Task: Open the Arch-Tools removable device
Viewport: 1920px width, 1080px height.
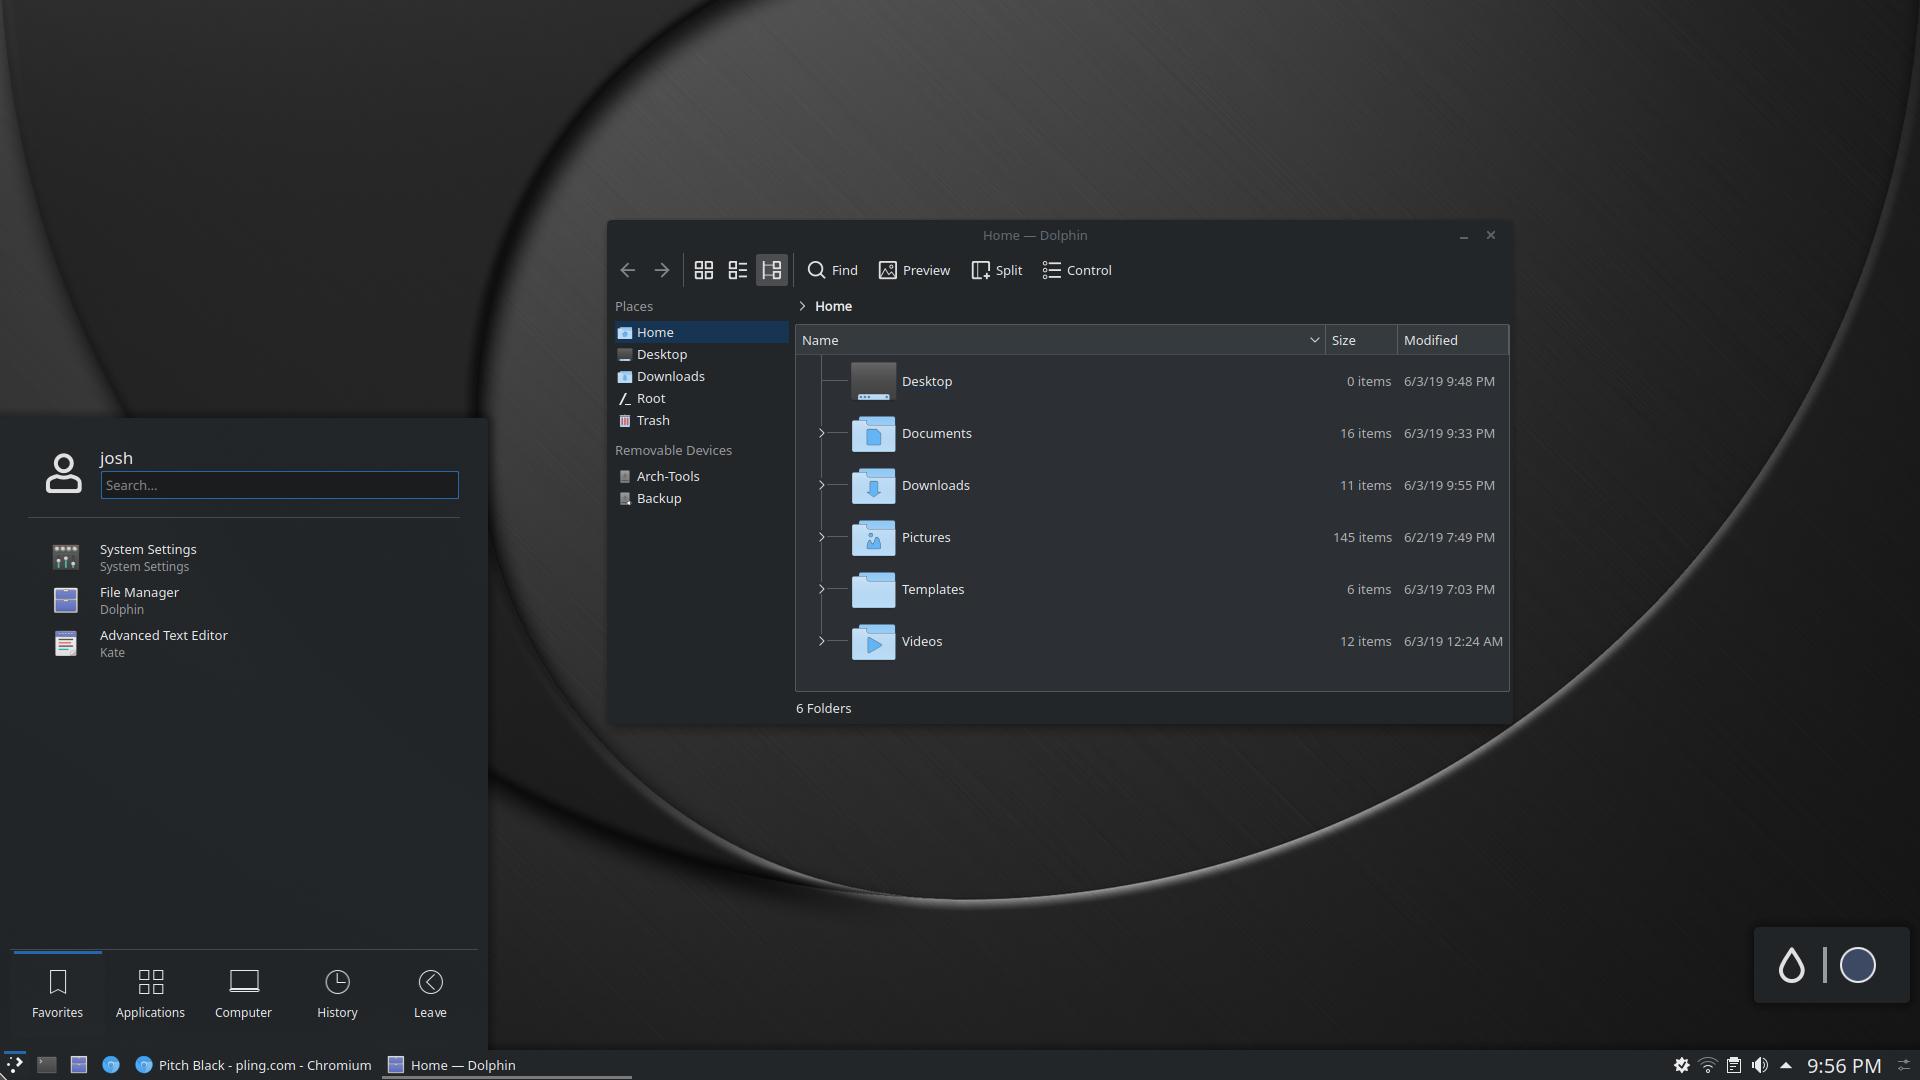Action: (x=702, y=476)
